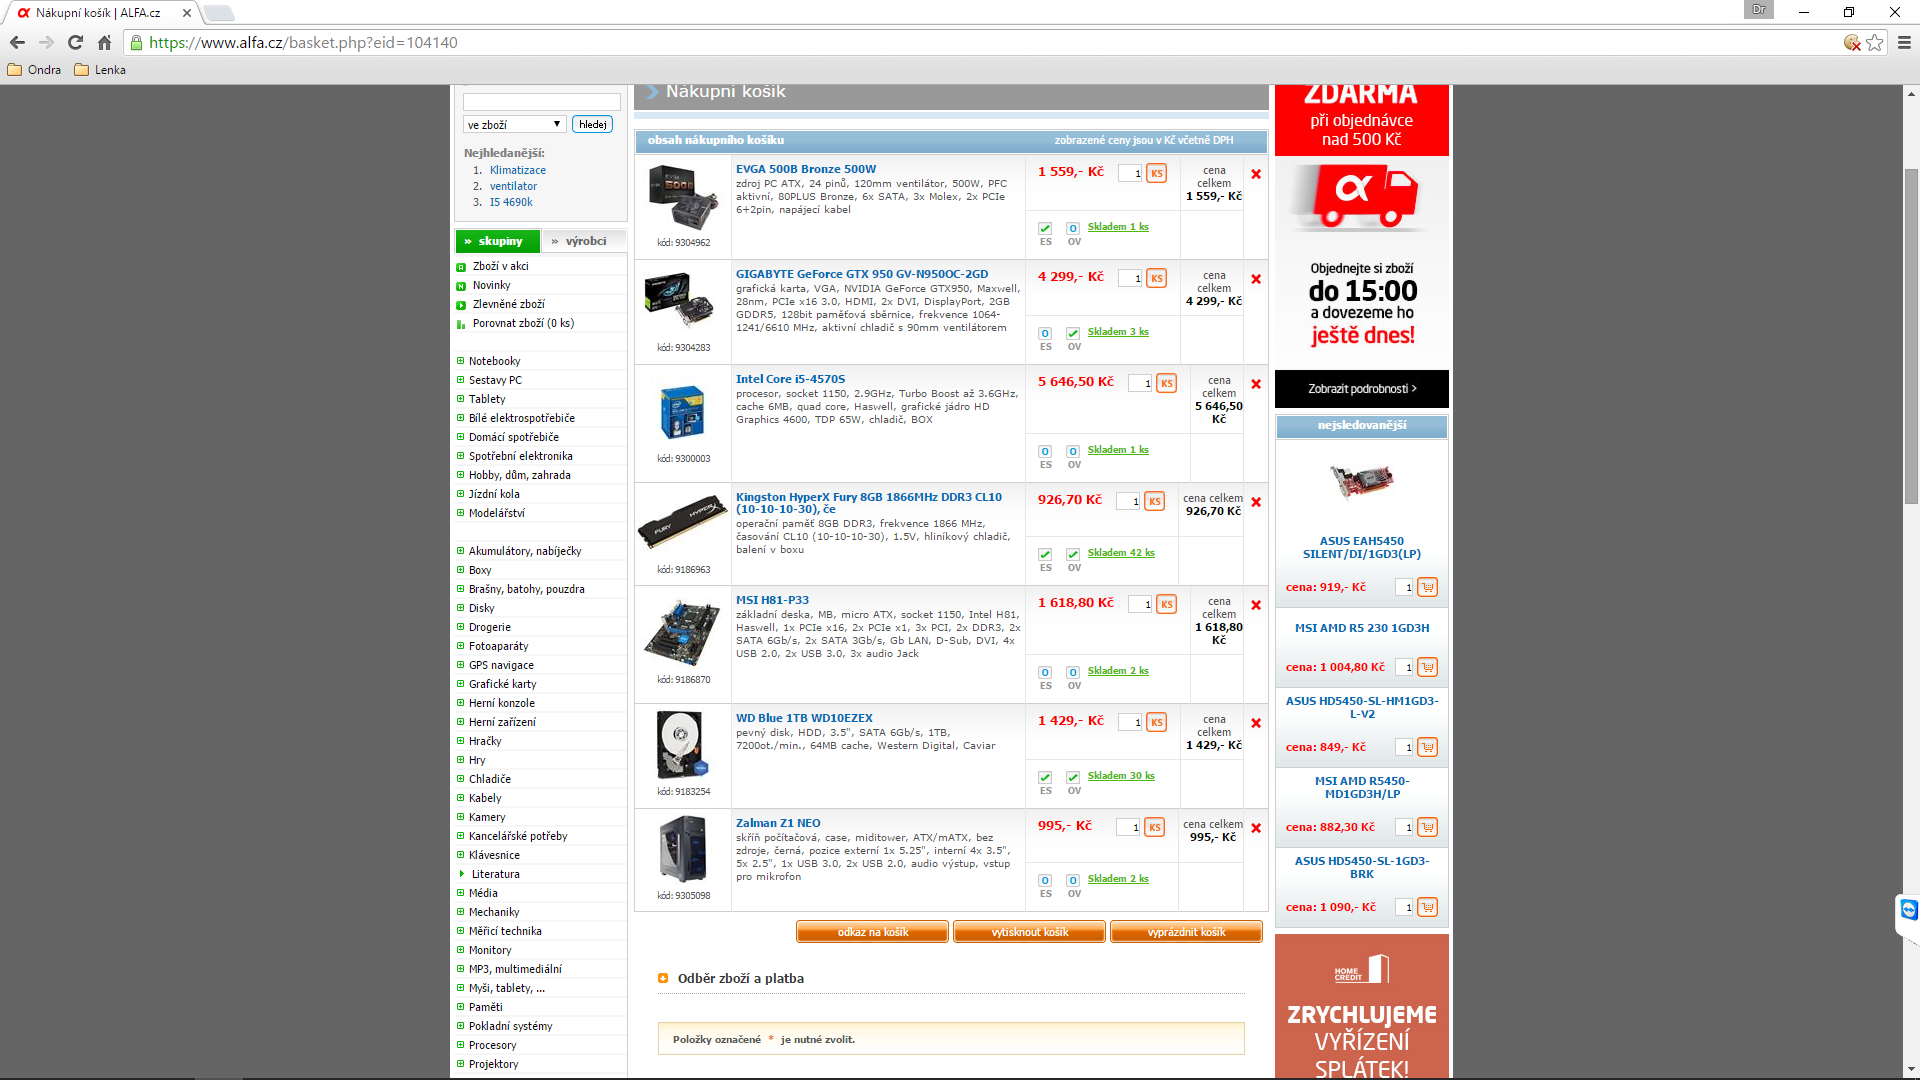Click KS icon for Kingston HyperX Fury
This screenshot has height=1080, width=1920.
1155,501
